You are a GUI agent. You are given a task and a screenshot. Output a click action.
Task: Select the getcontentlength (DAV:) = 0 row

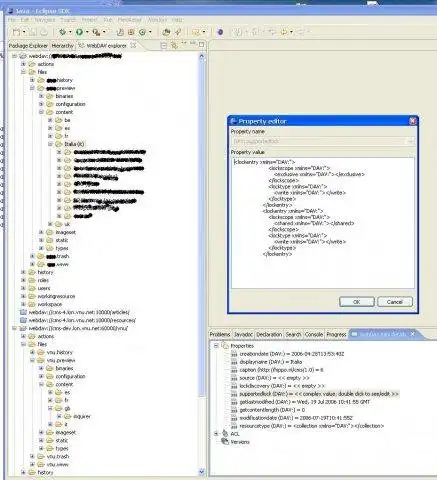click(272, 410)
